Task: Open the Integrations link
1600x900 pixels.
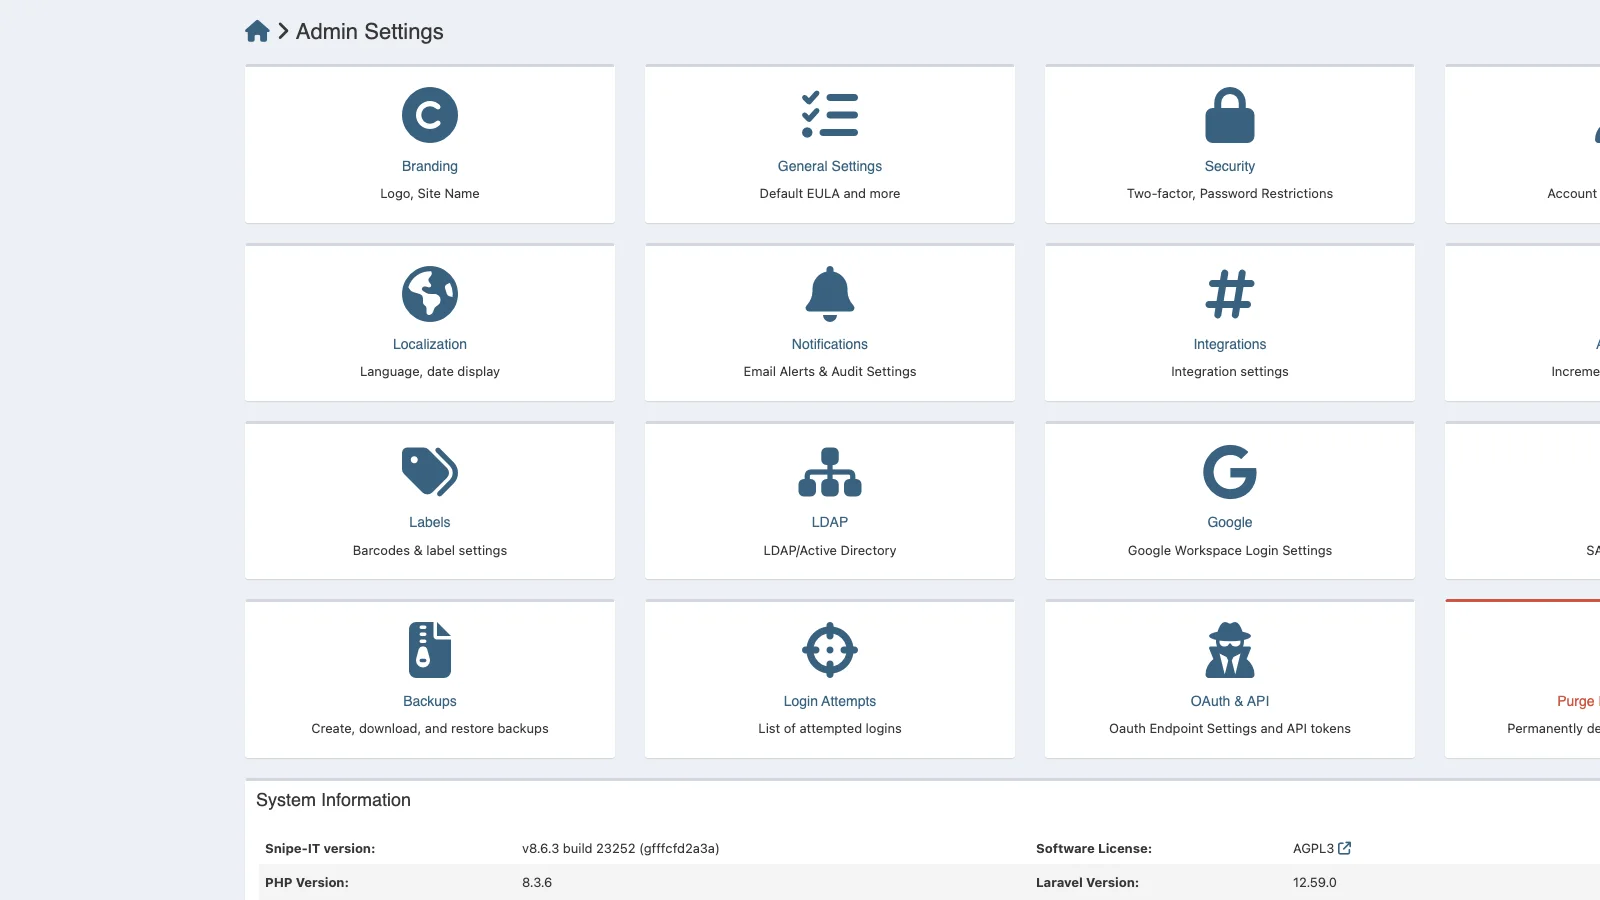Action: pos(1230,344)
